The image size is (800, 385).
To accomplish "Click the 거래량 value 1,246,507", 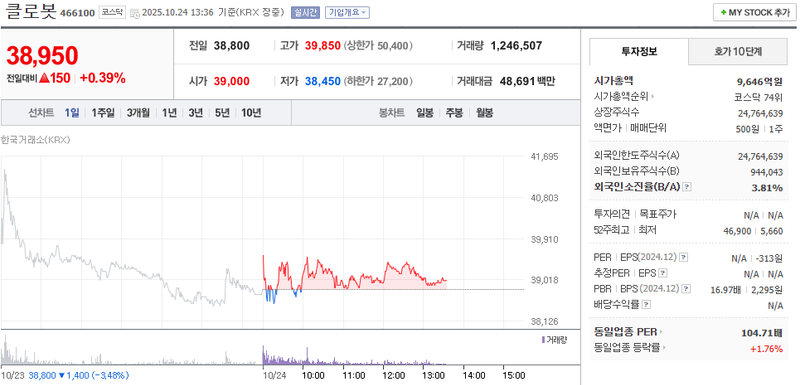I will [x=516, y=46].
